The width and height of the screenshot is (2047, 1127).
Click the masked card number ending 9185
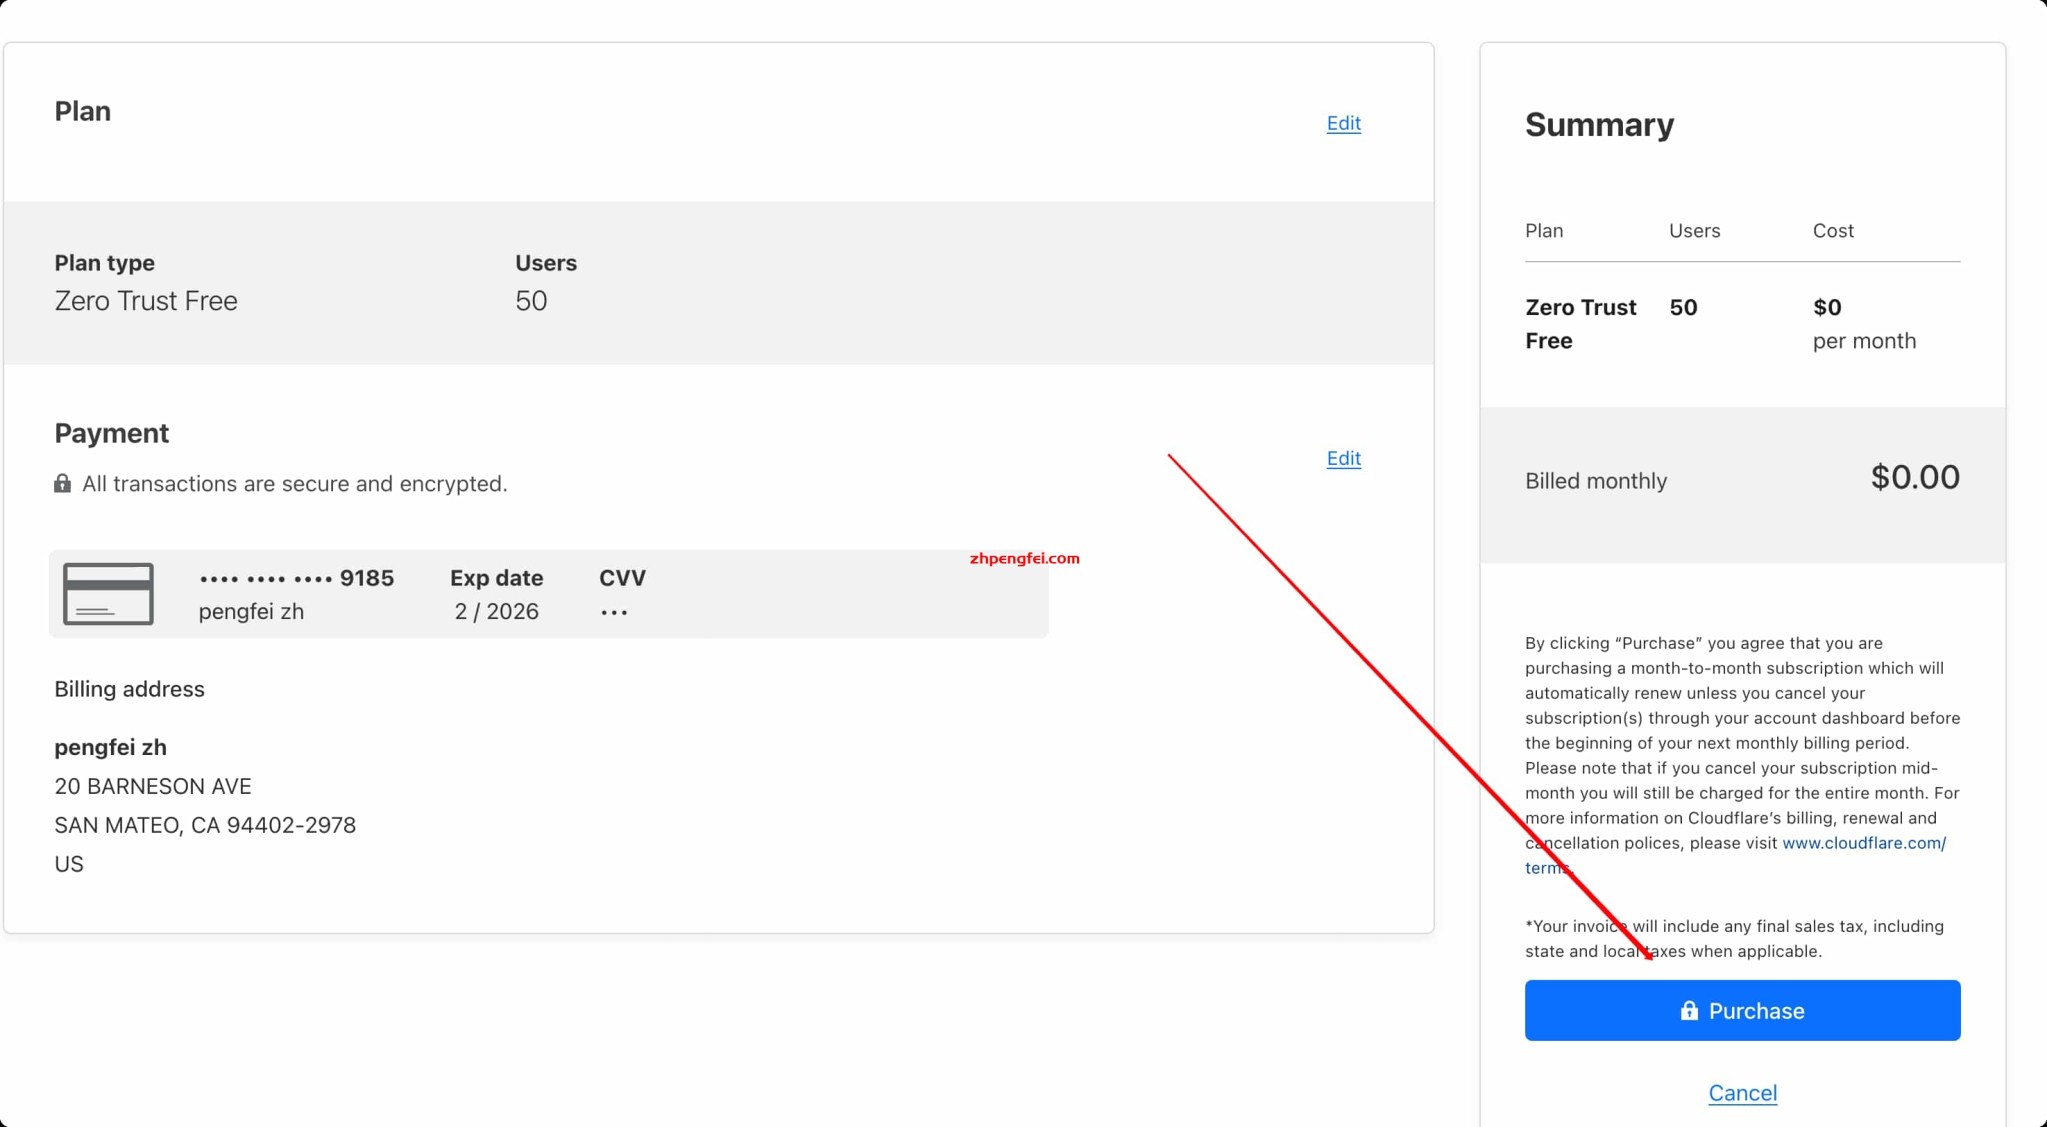tap(296, 578)
